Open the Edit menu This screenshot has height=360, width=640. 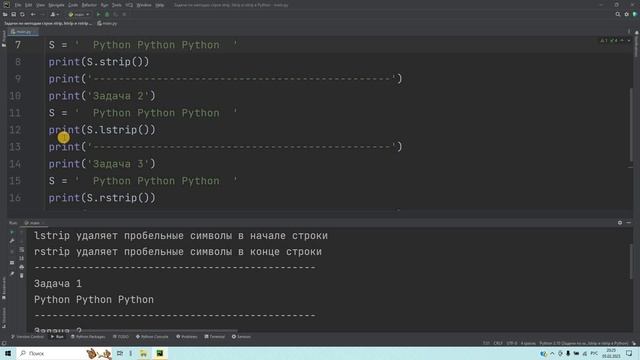28,5
